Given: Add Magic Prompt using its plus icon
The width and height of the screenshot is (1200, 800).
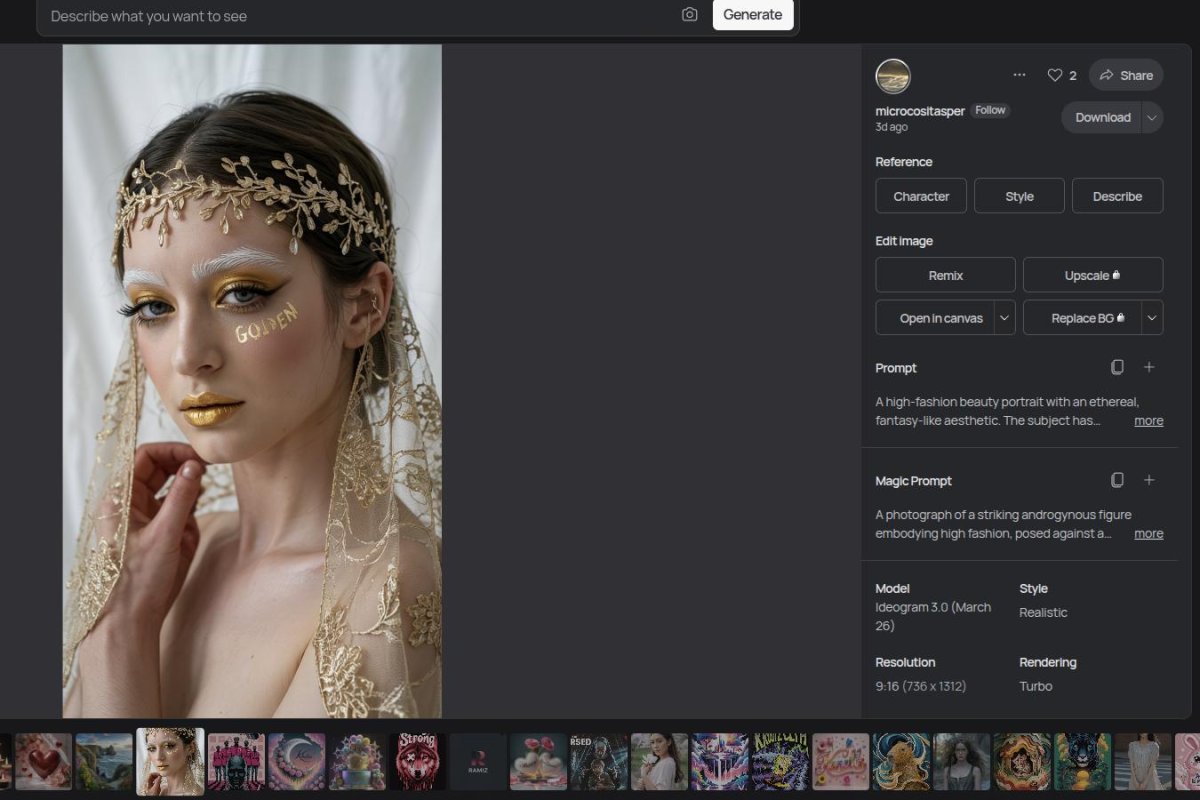Looking at the screenshot, I should tap(1149, 480).
